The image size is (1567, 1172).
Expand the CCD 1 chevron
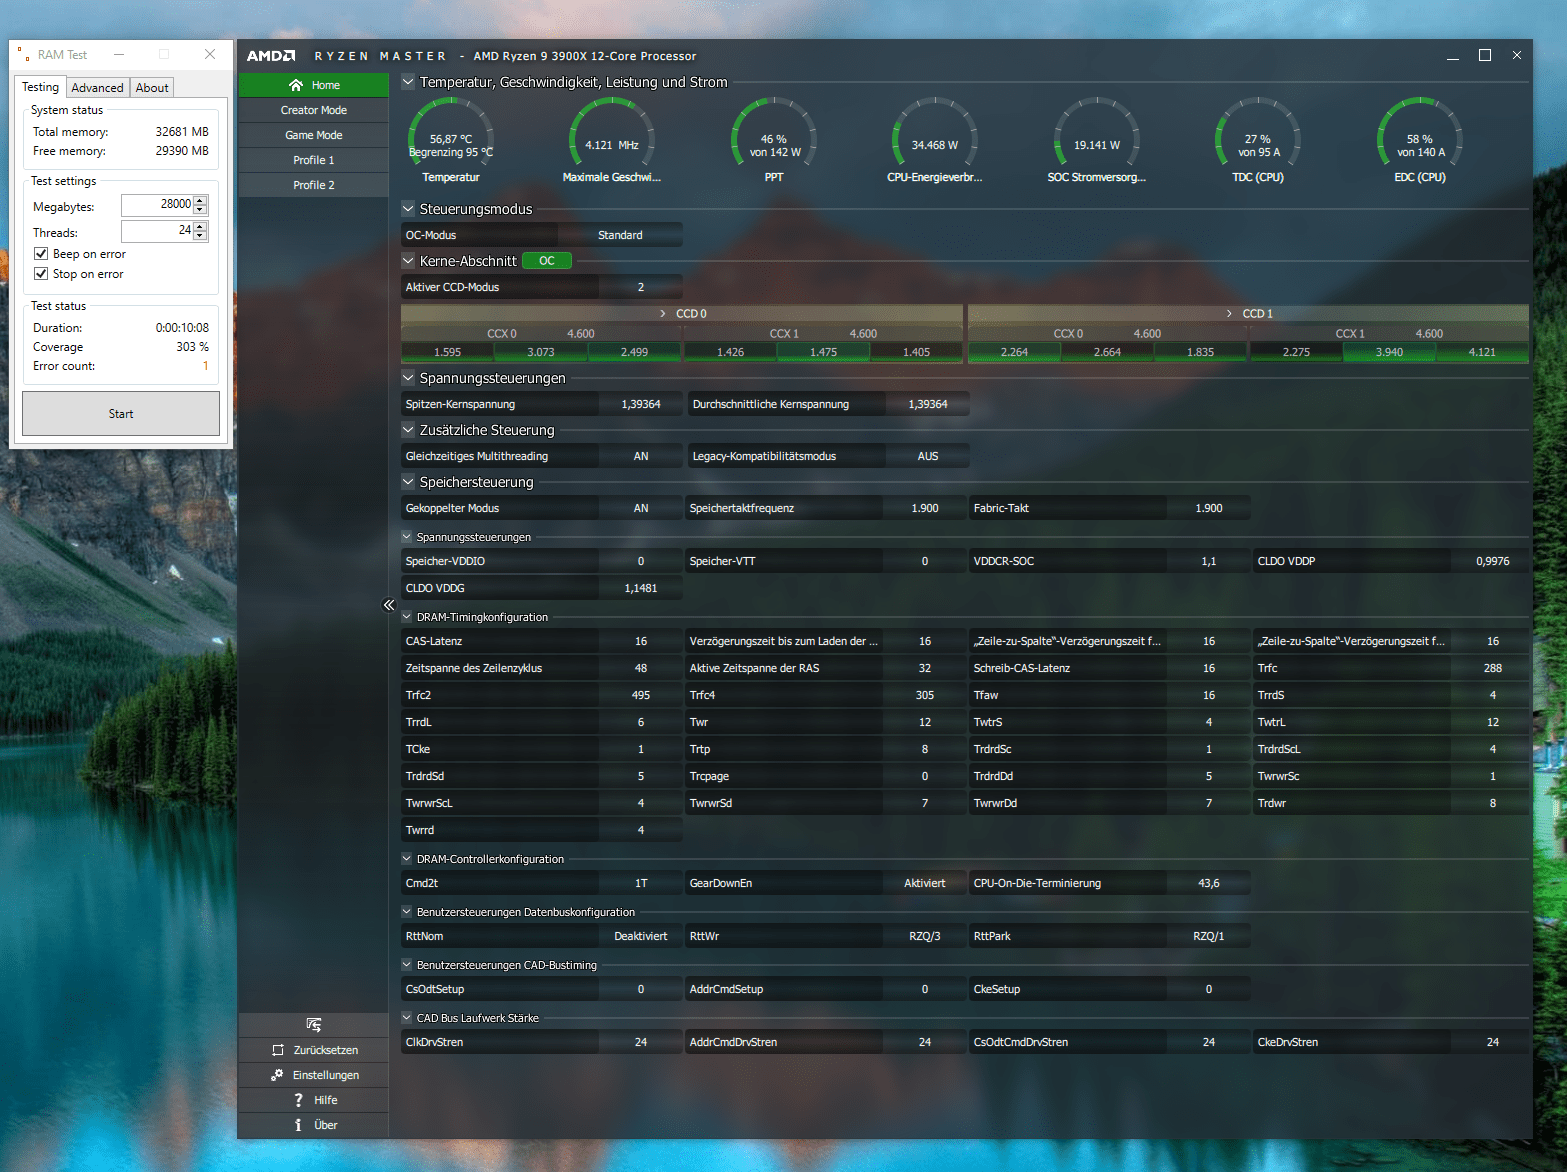point(1229,314)
